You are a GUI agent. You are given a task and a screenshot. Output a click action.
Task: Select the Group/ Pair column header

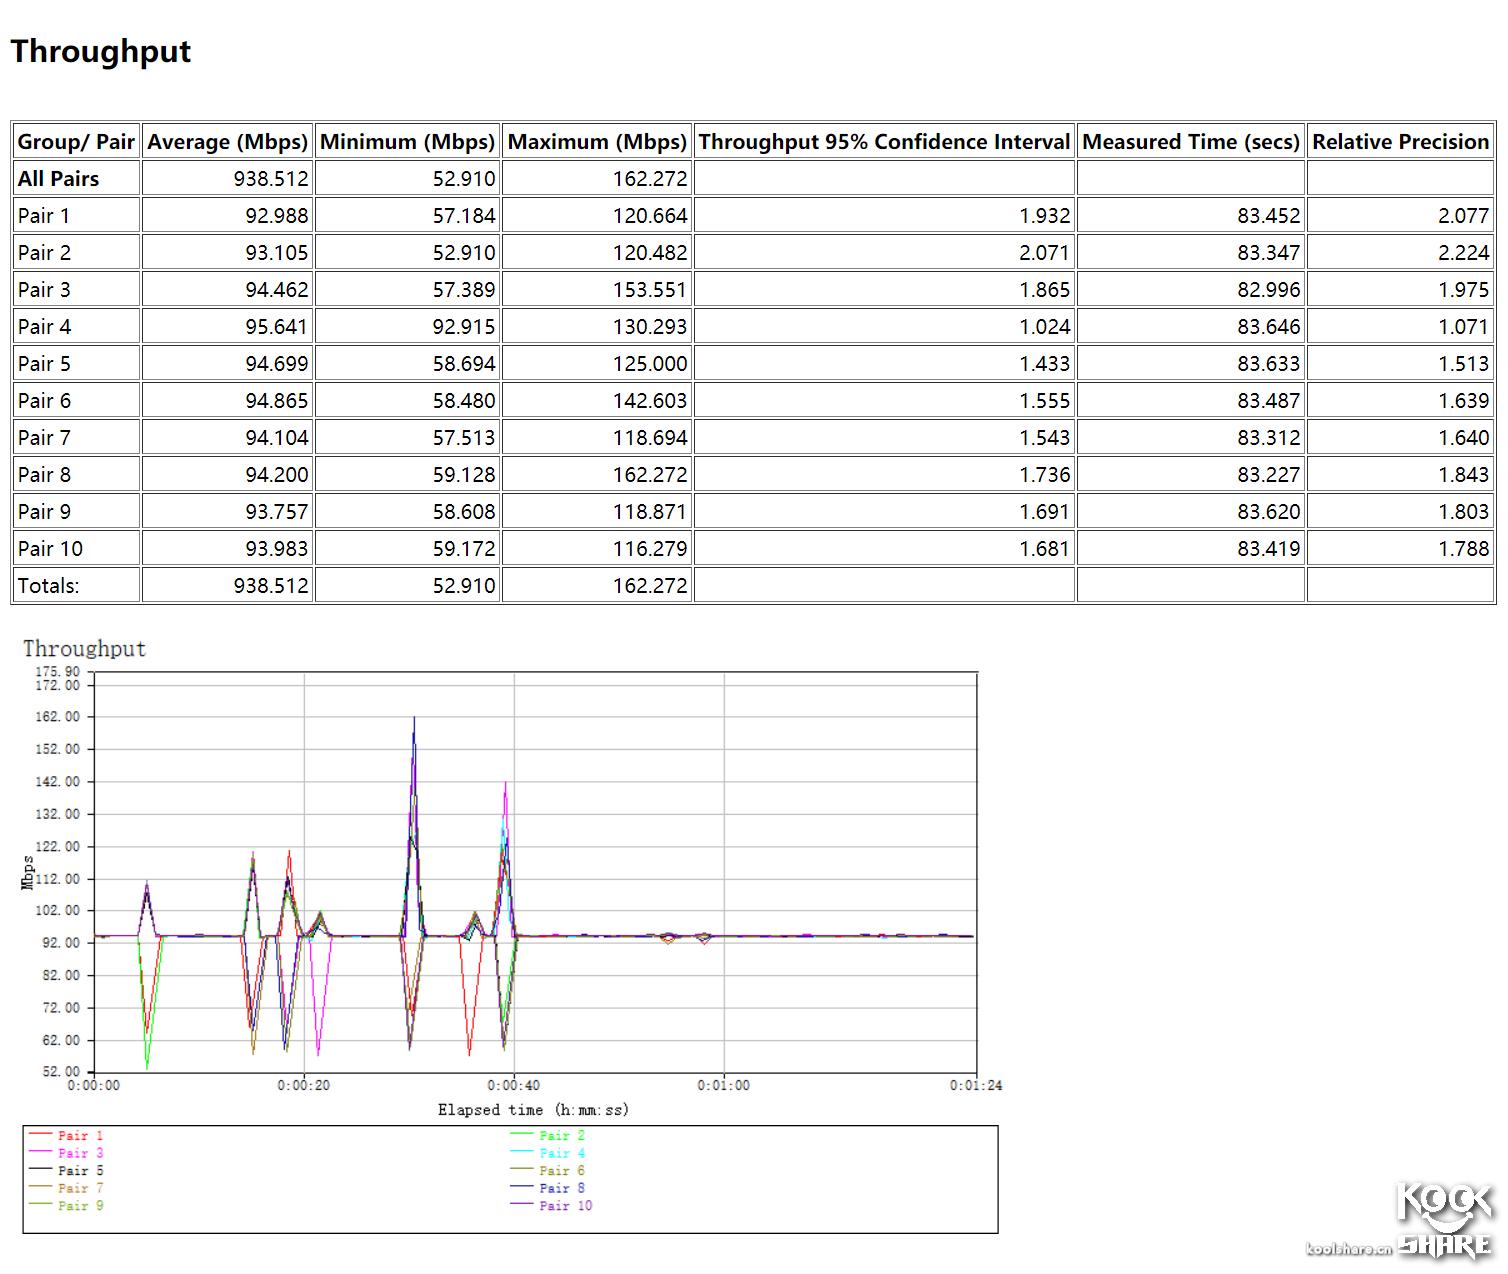[75, 141]
